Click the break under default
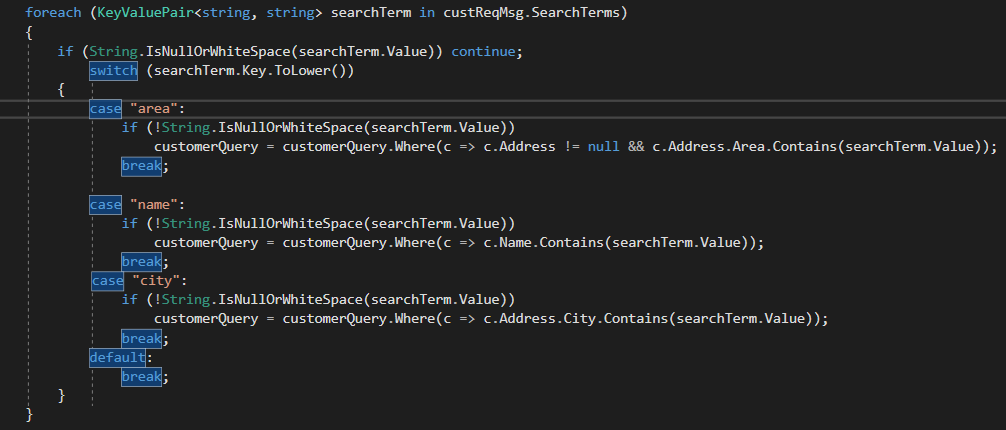 [141, 377]
